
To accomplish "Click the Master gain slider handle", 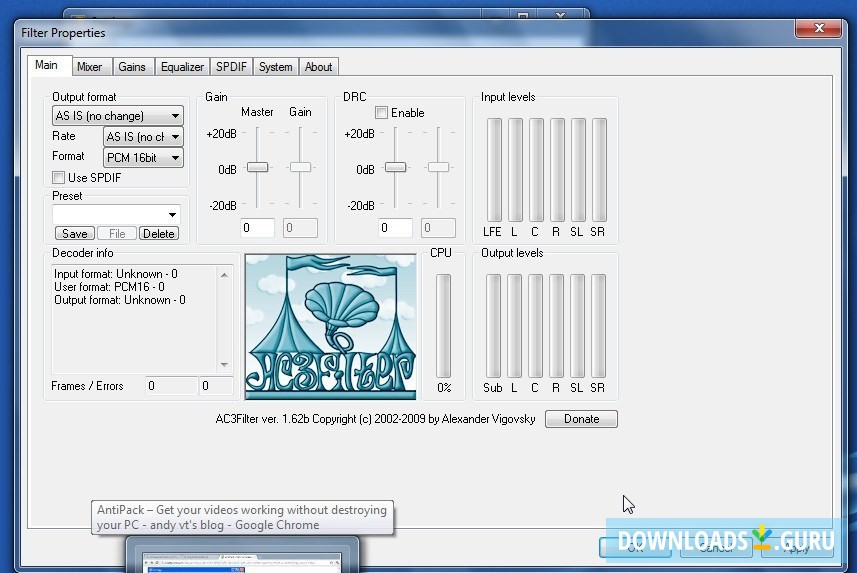I will tap(257, 167).
